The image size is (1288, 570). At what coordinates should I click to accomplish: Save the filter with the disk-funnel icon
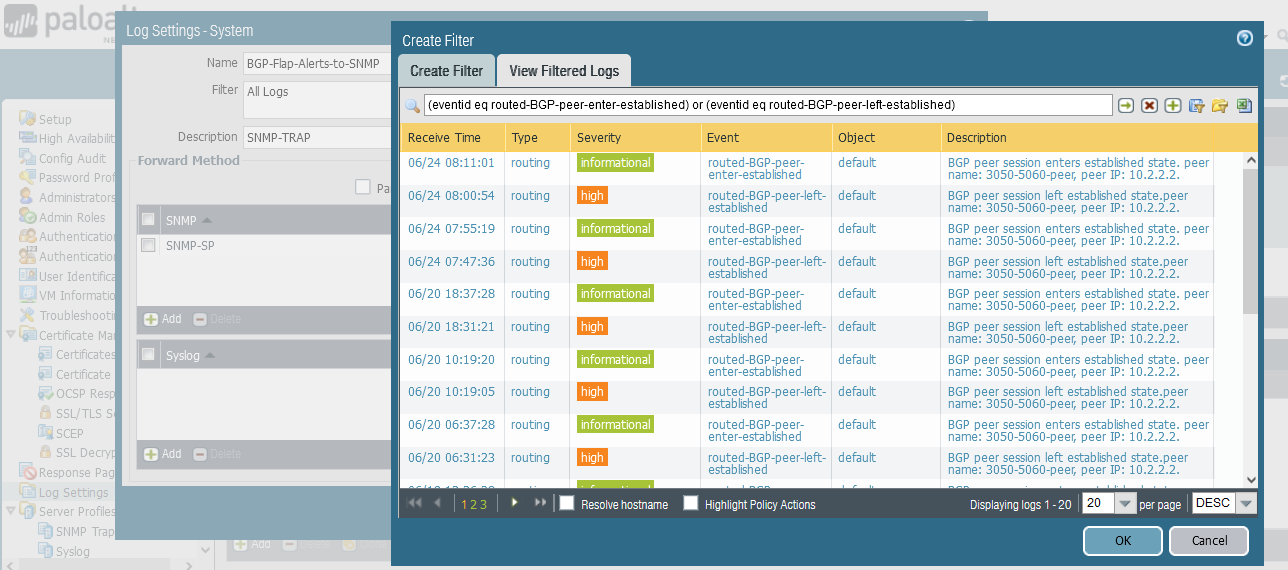(1196, 105)
